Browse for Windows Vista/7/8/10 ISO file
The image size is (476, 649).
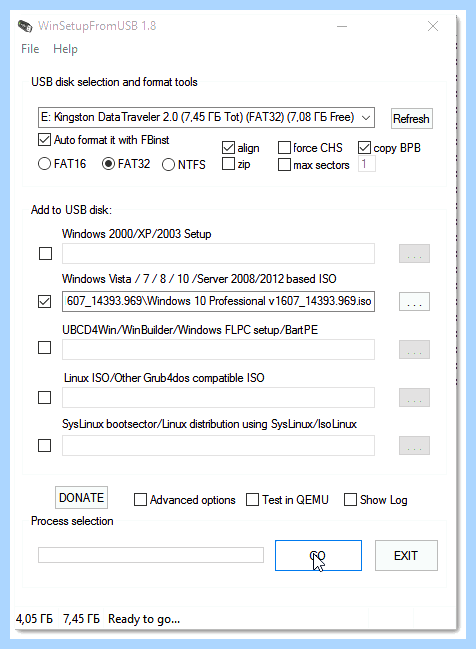[x=414, y=301]
